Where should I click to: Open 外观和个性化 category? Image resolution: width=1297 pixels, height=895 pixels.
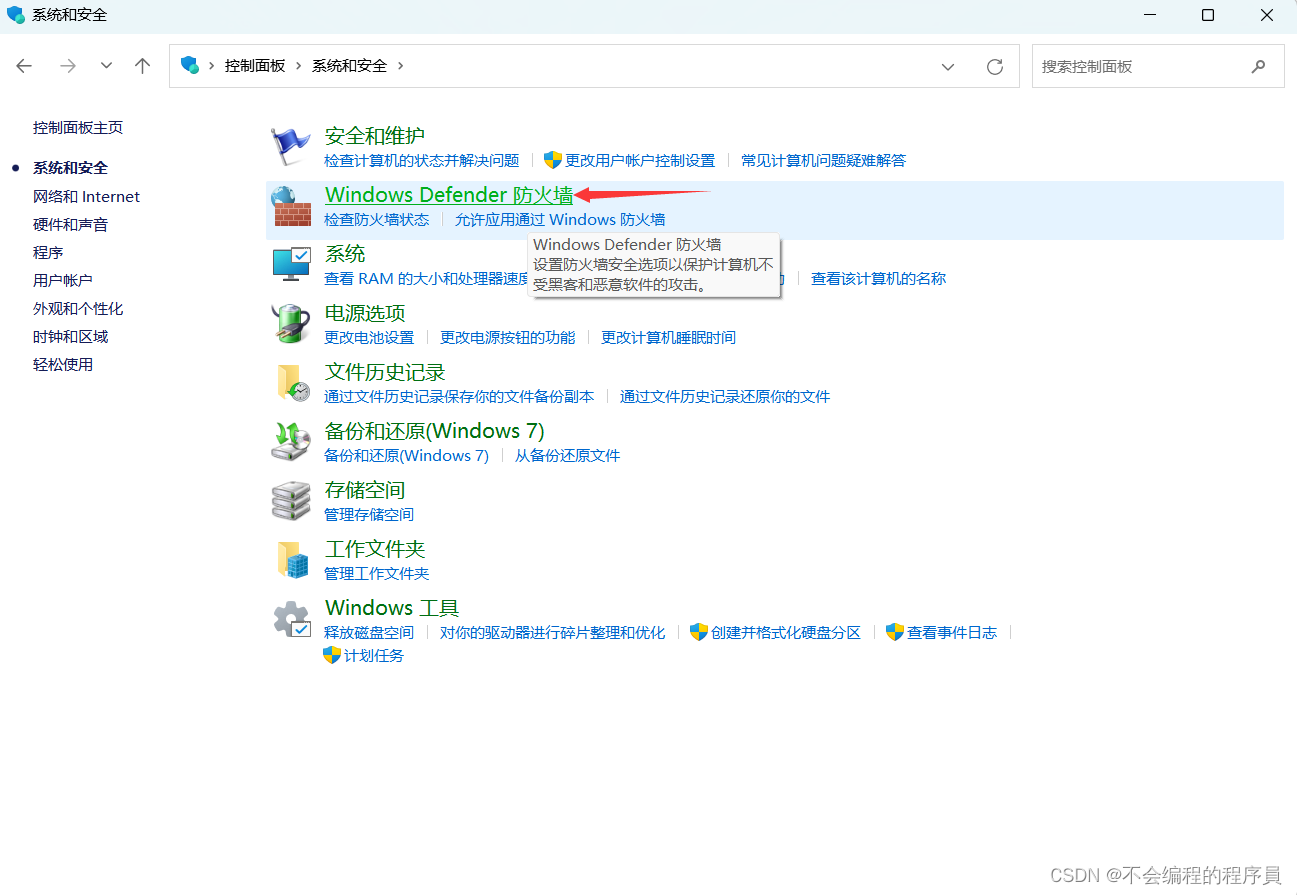click(78, 309)
